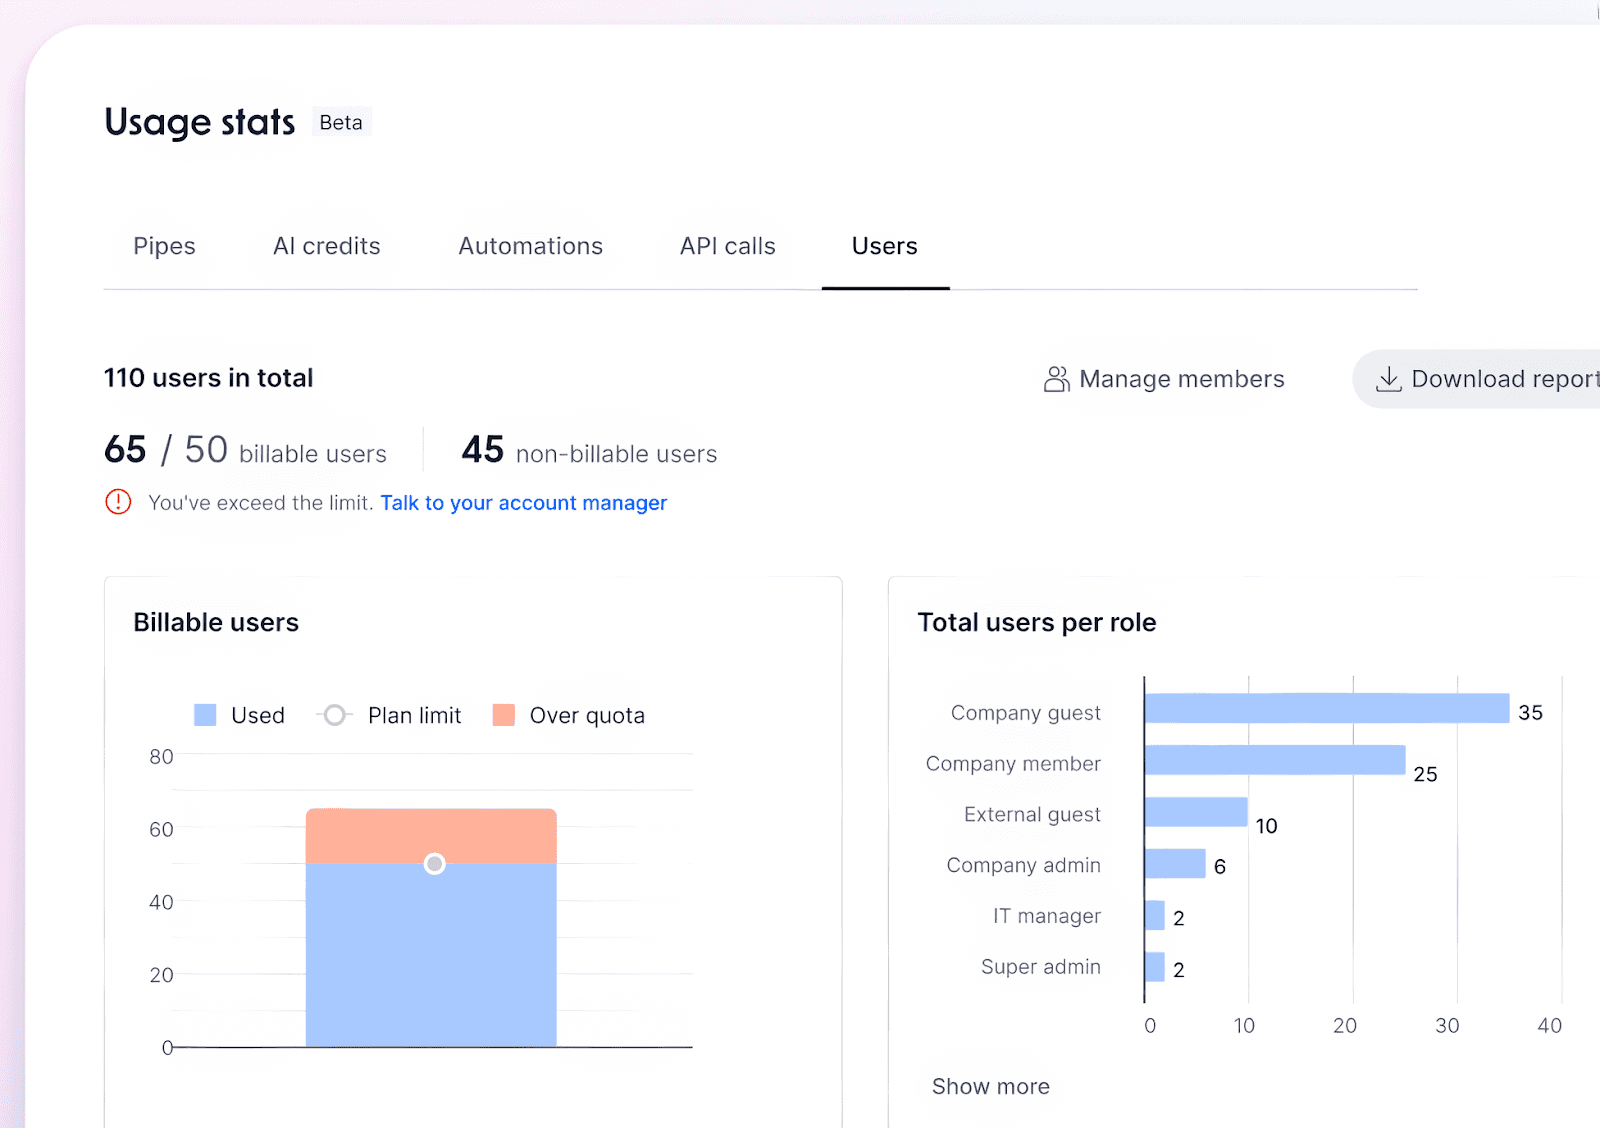1600x1128 pixels.
Task: Toggle the Over quota orange swatch
Action: tap(504, 715)
